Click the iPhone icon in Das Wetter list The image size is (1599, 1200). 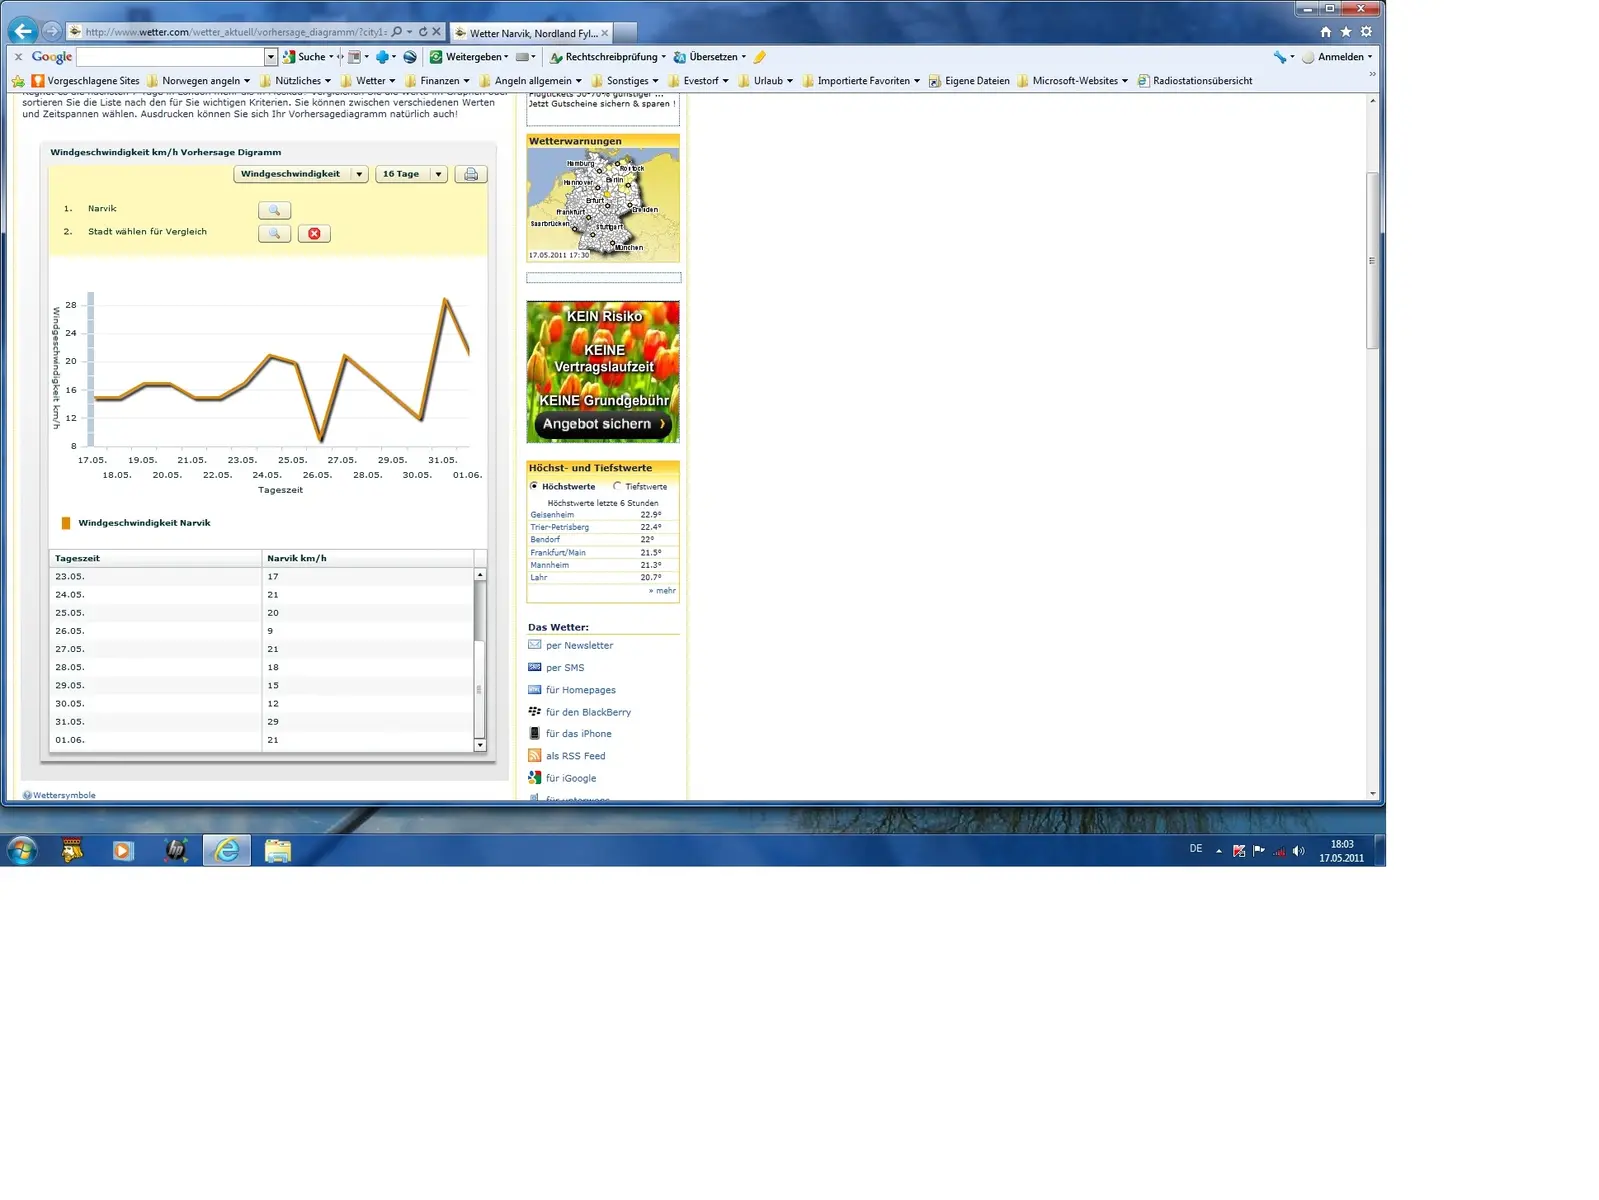[x=534, y=733]
